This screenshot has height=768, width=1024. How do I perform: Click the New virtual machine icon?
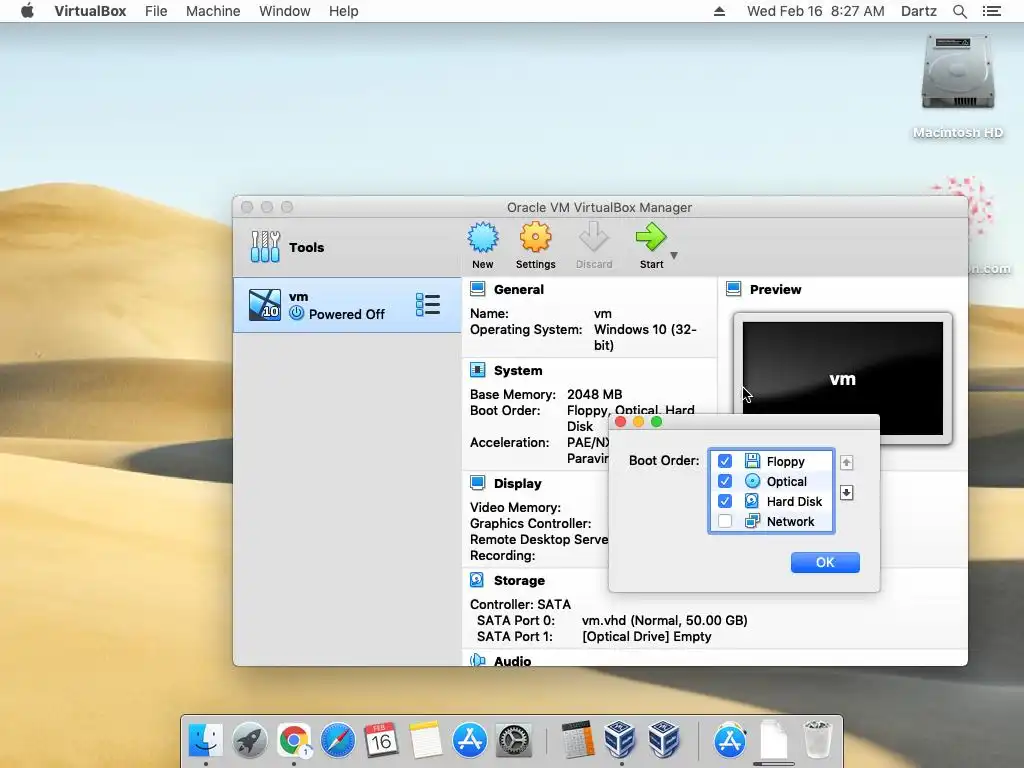[x=483, y=238]
